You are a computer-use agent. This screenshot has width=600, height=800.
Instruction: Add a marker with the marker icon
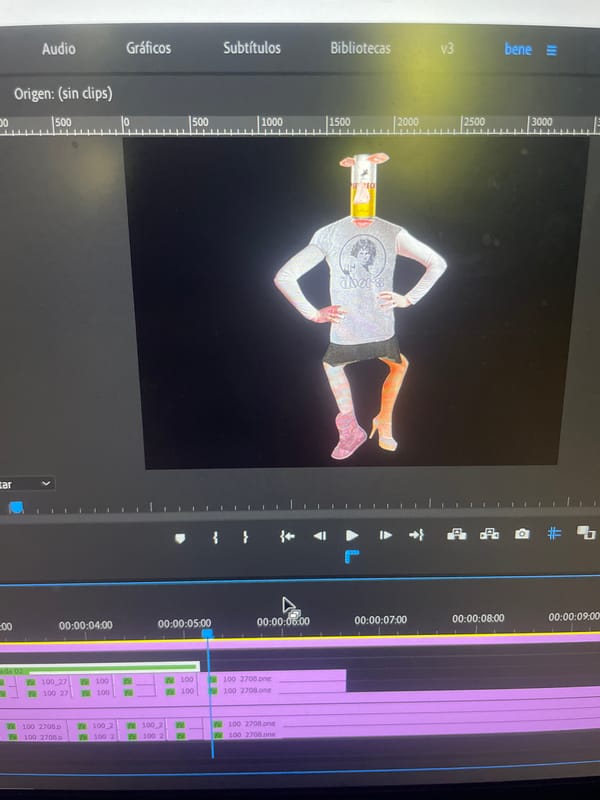[x=180, y=538]
